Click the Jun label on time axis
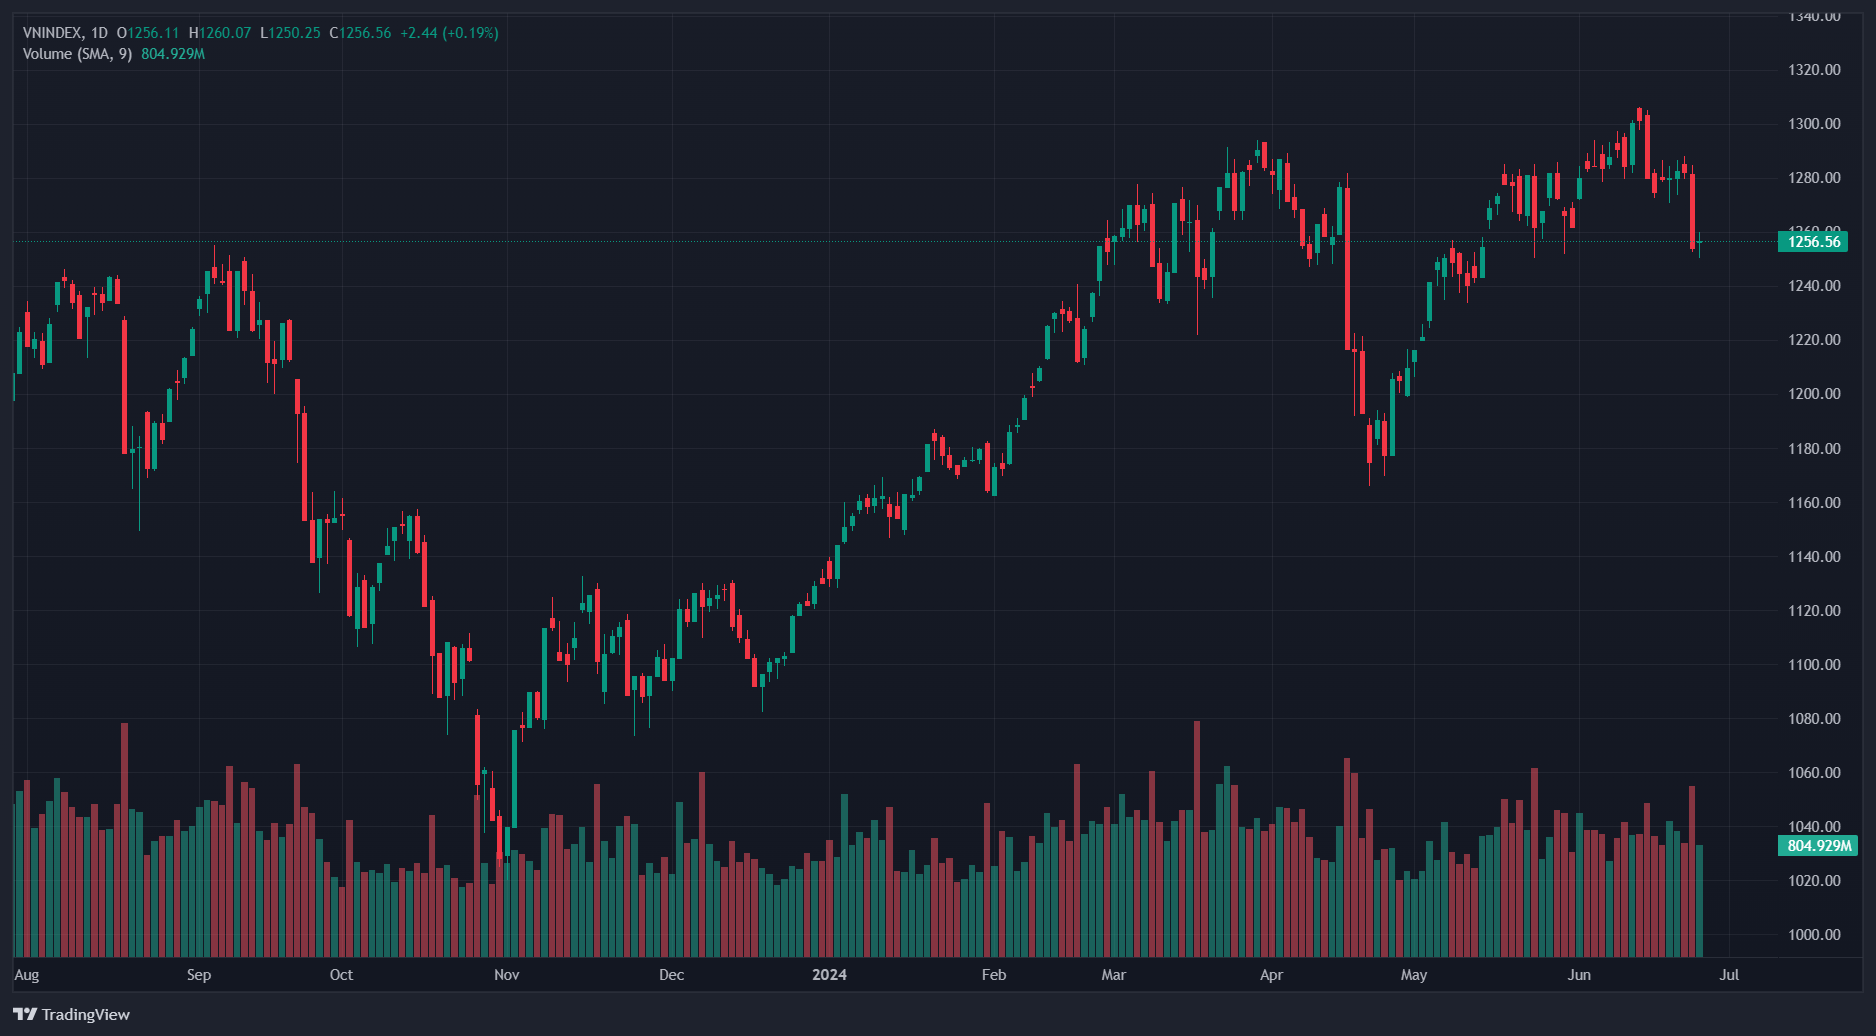This screenshot has height=1036, width=1876. tap(1579, 975)
